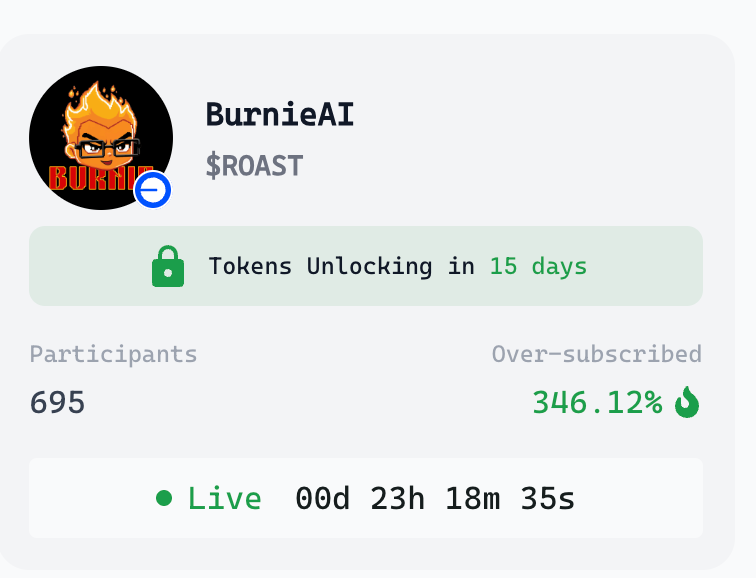Click the 346.12% over-subscribed value
Screen dimensions: 756x578
(597, 403)
